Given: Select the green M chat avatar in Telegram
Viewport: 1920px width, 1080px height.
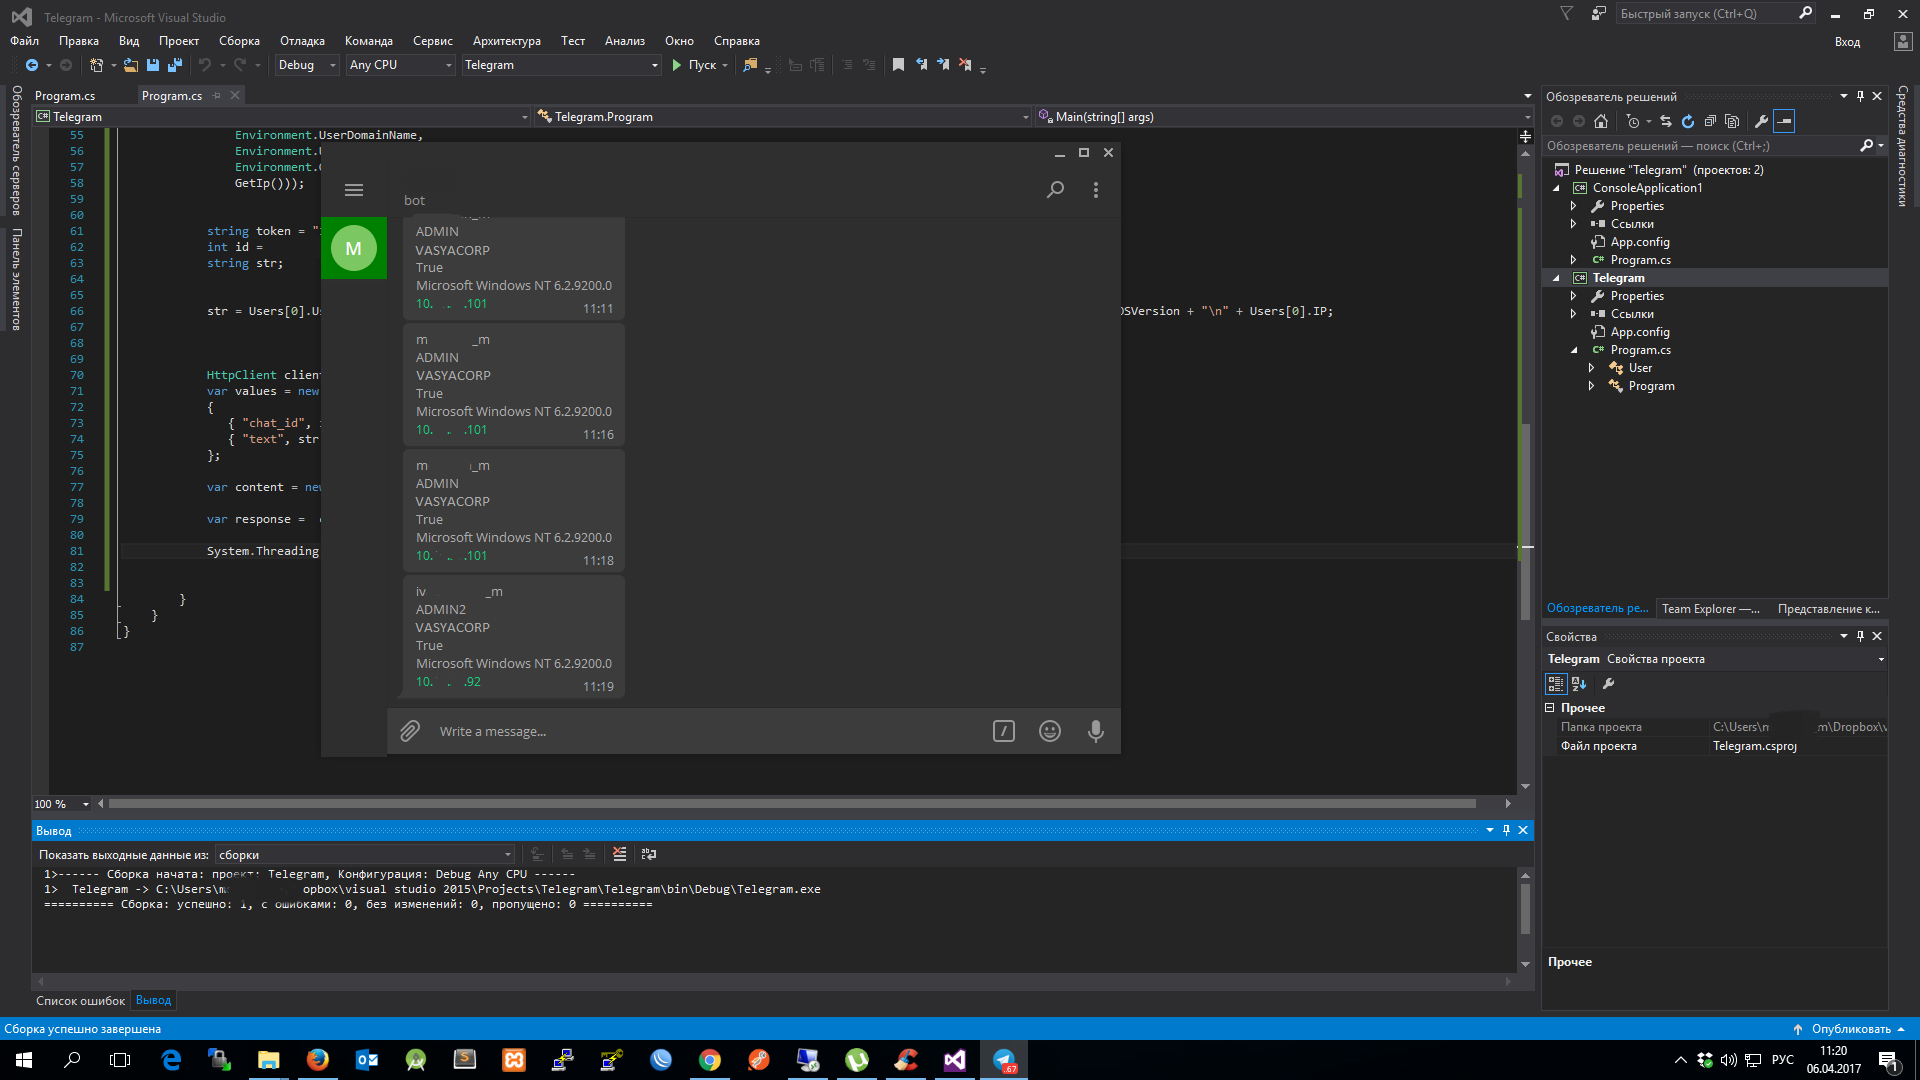Looking at the screenshot, I should (x=354, y=248).
